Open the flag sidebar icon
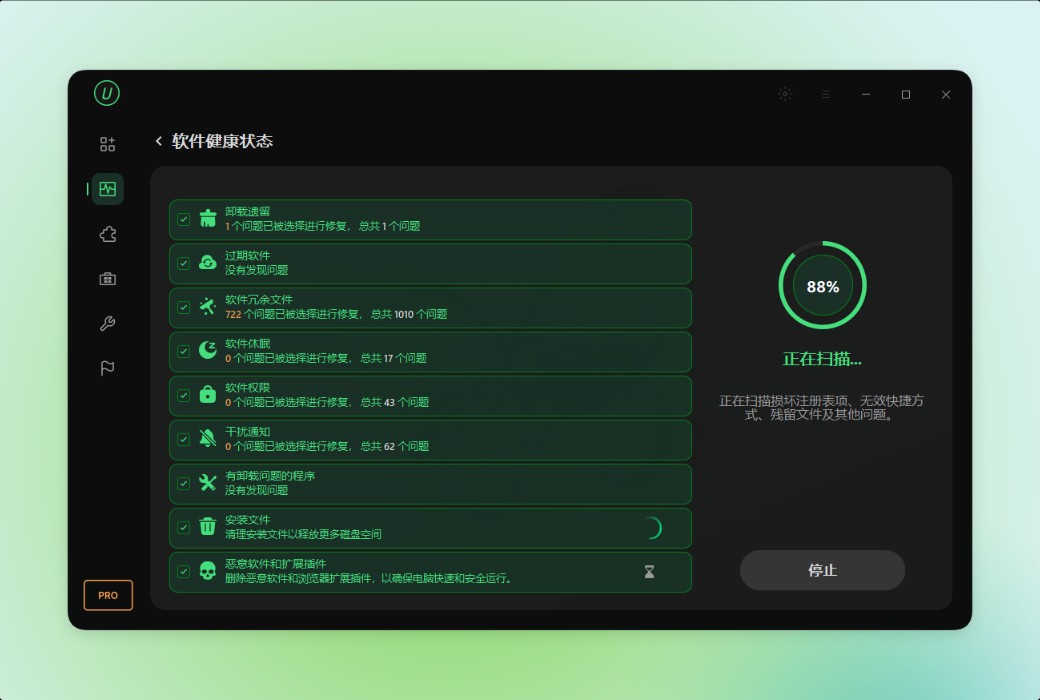Screen dimensions: 1040x700 click(x=107, y=368)
